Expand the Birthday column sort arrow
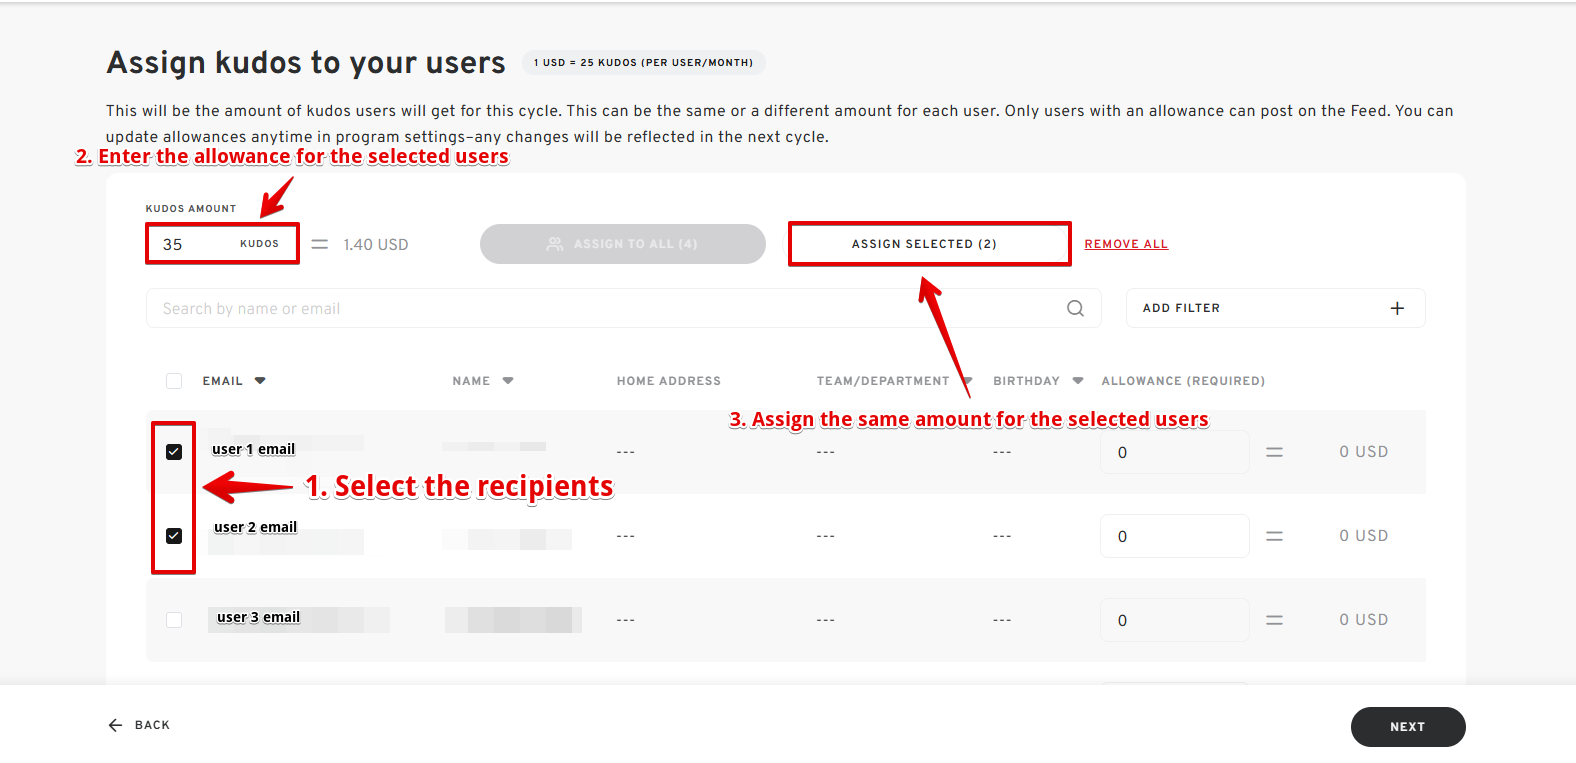The width and height of the screenshot is (1576, 763). 1078,381
